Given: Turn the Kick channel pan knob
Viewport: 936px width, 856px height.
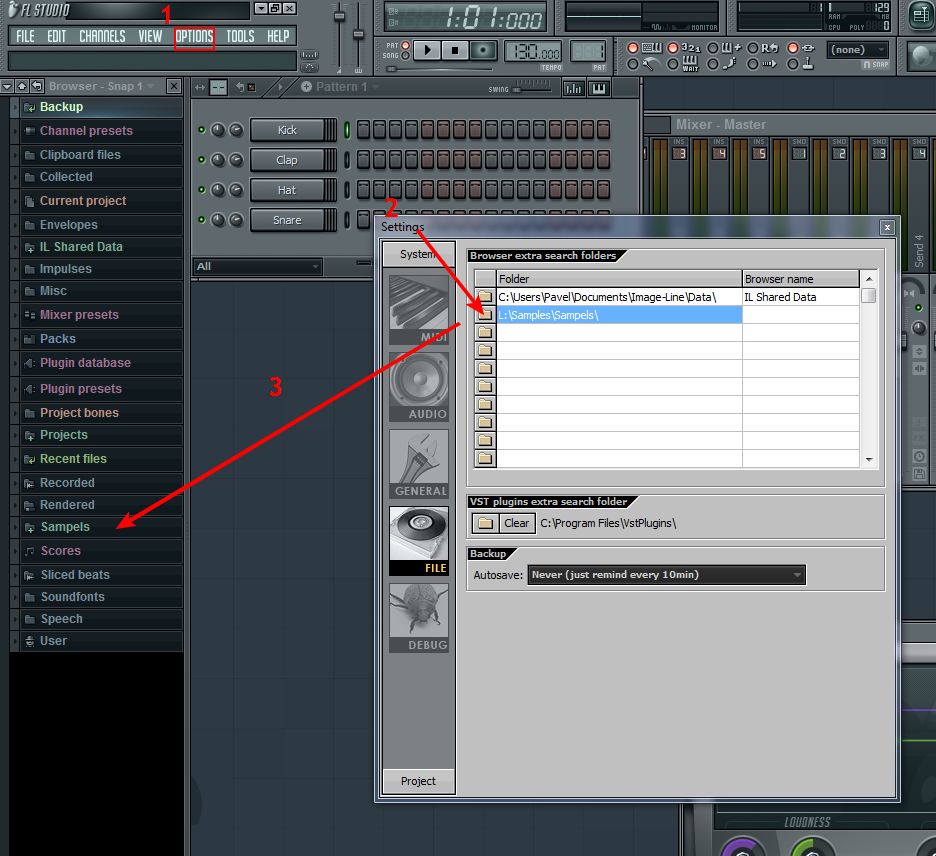Looking at the screenshot, I should point(218,130).
